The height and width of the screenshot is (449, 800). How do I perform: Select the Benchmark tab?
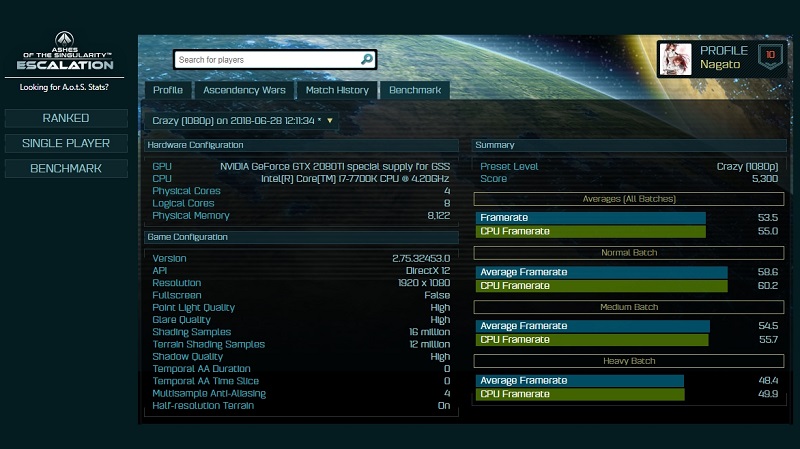click(415, 90)
